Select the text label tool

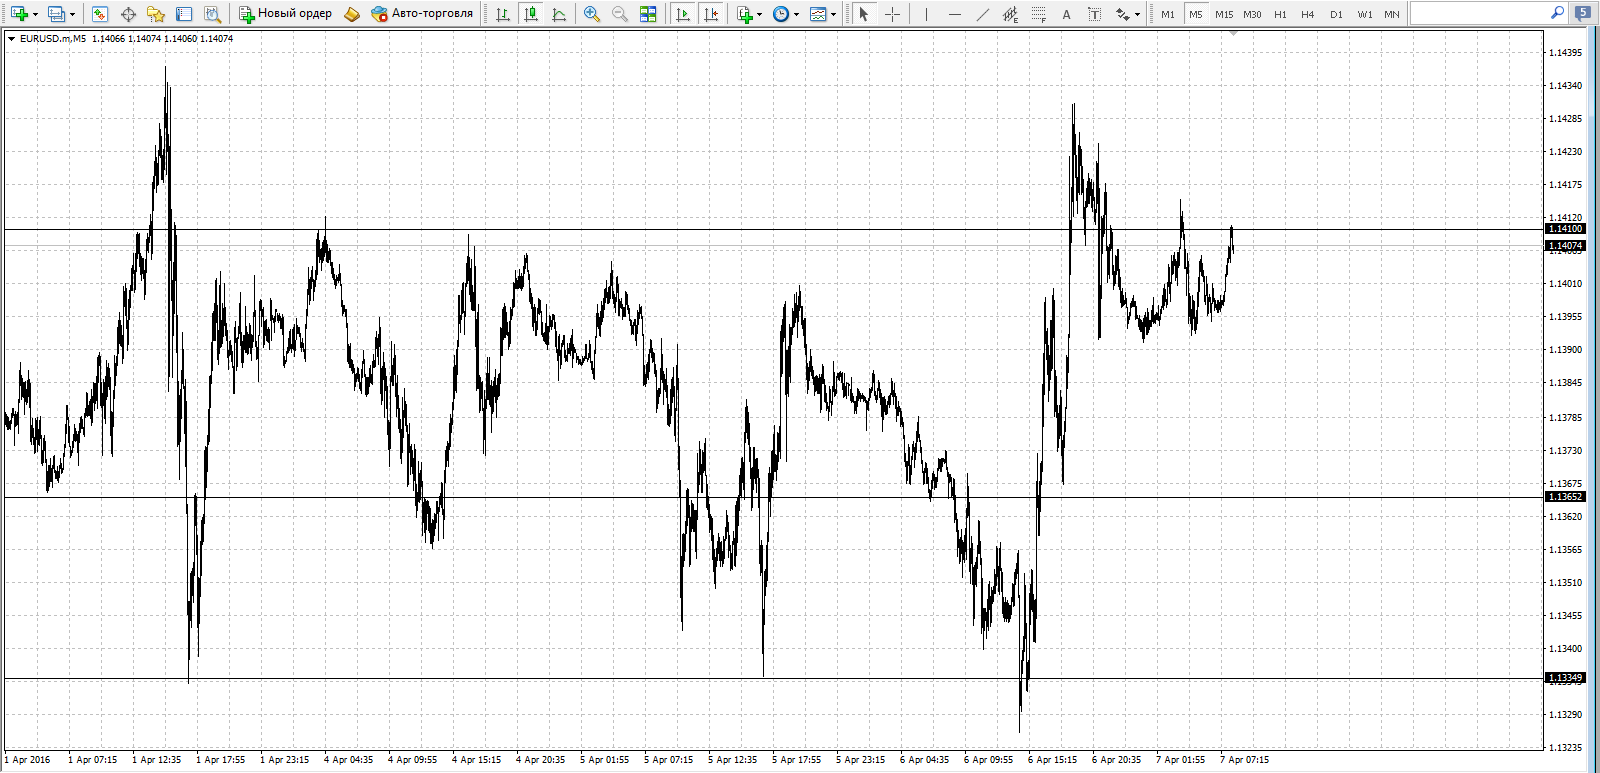[1095, 14]
